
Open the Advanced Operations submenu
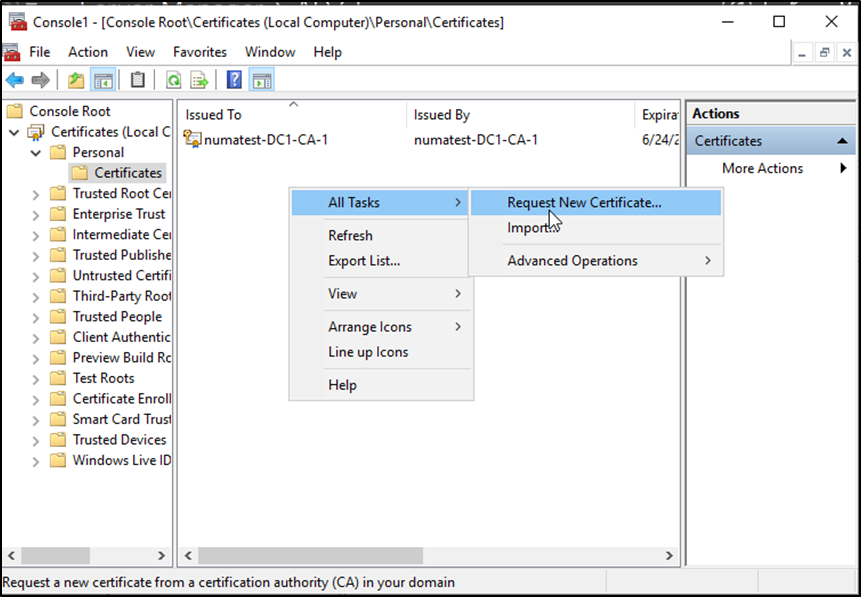[x=572, y=261]
